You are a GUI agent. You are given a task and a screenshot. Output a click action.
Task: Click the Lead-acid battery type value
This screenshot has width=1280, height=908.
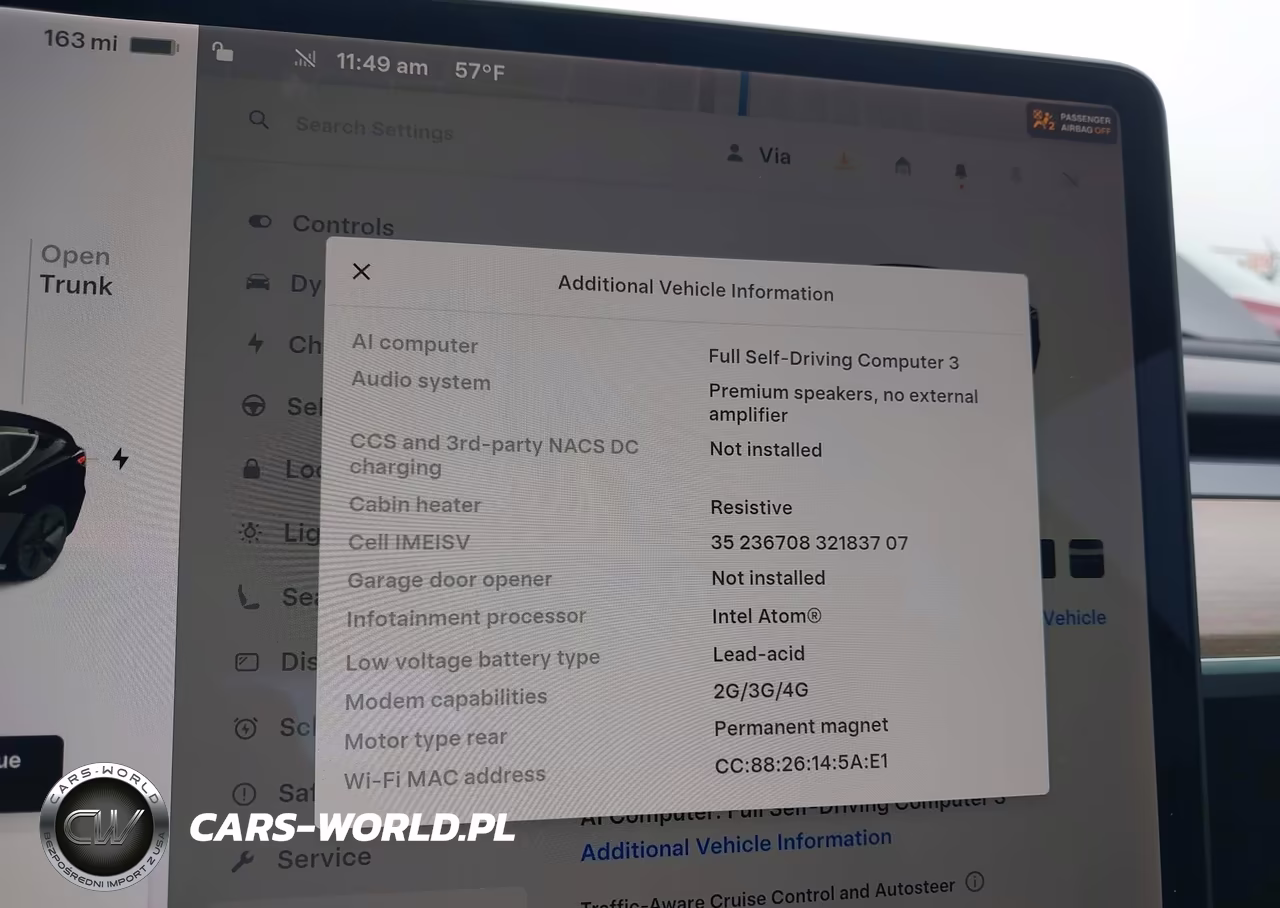tap(759, 654)
